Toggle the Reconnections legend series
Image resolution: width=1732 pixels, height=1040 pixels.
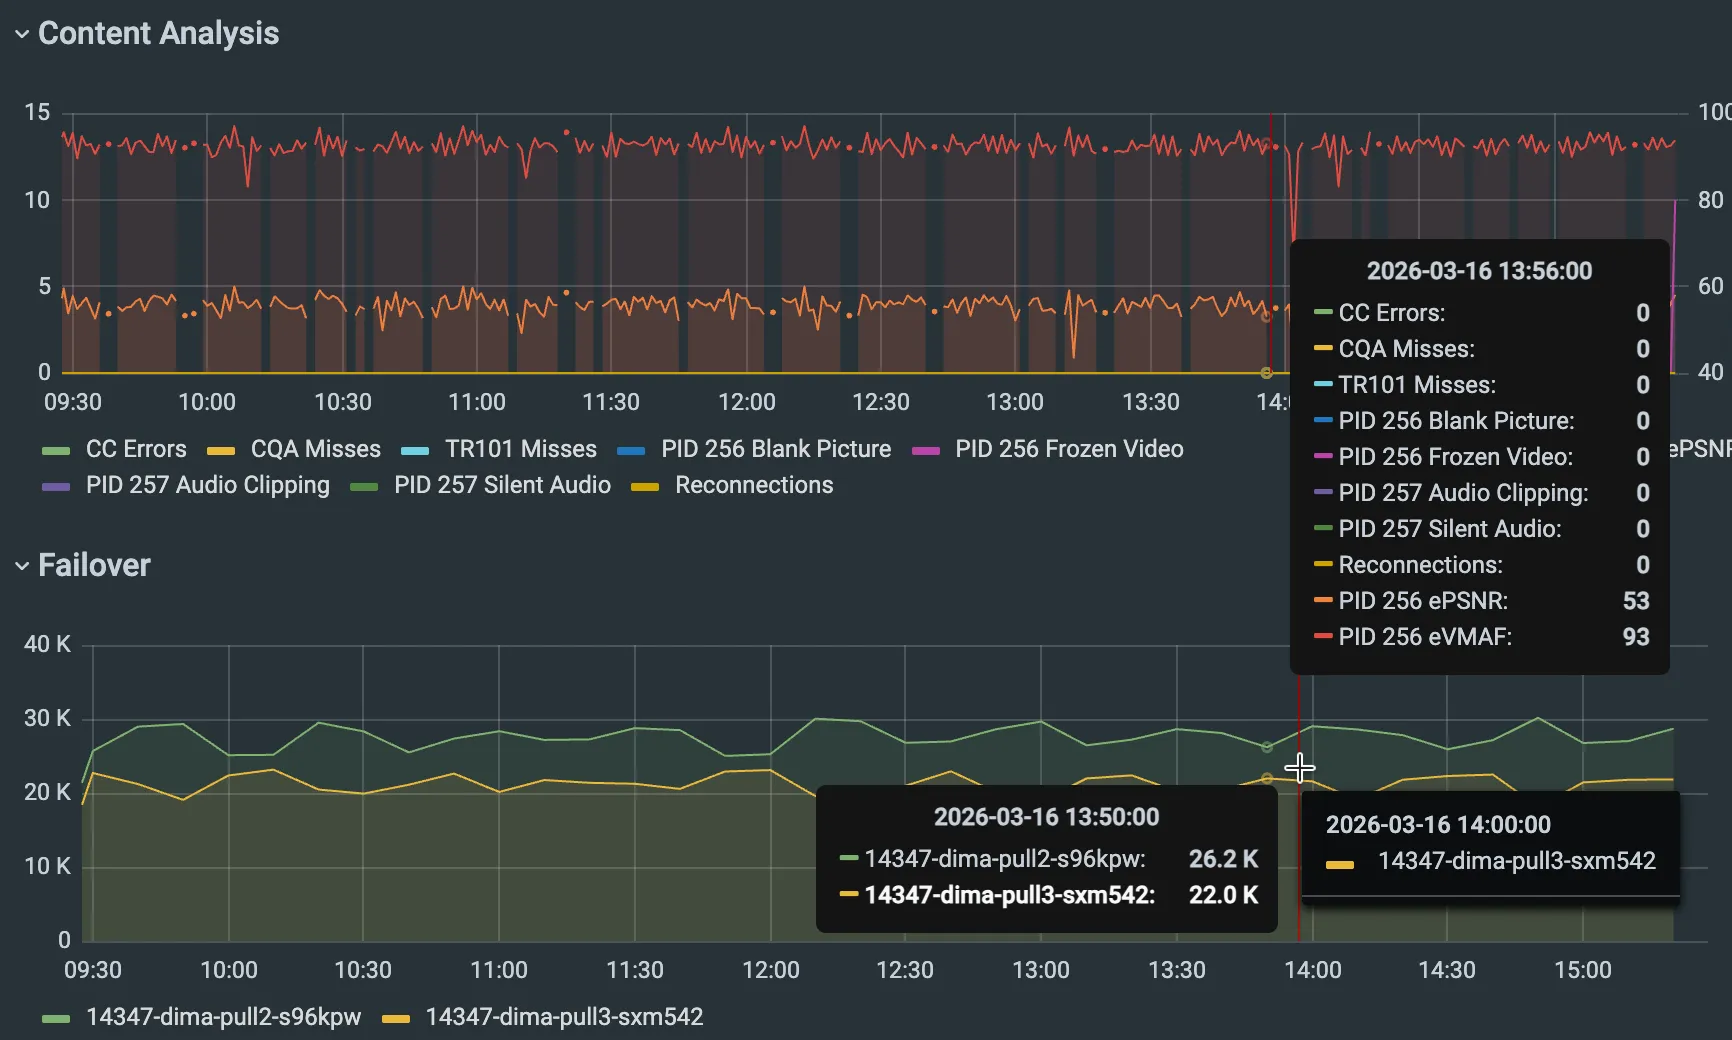point(754,485)
